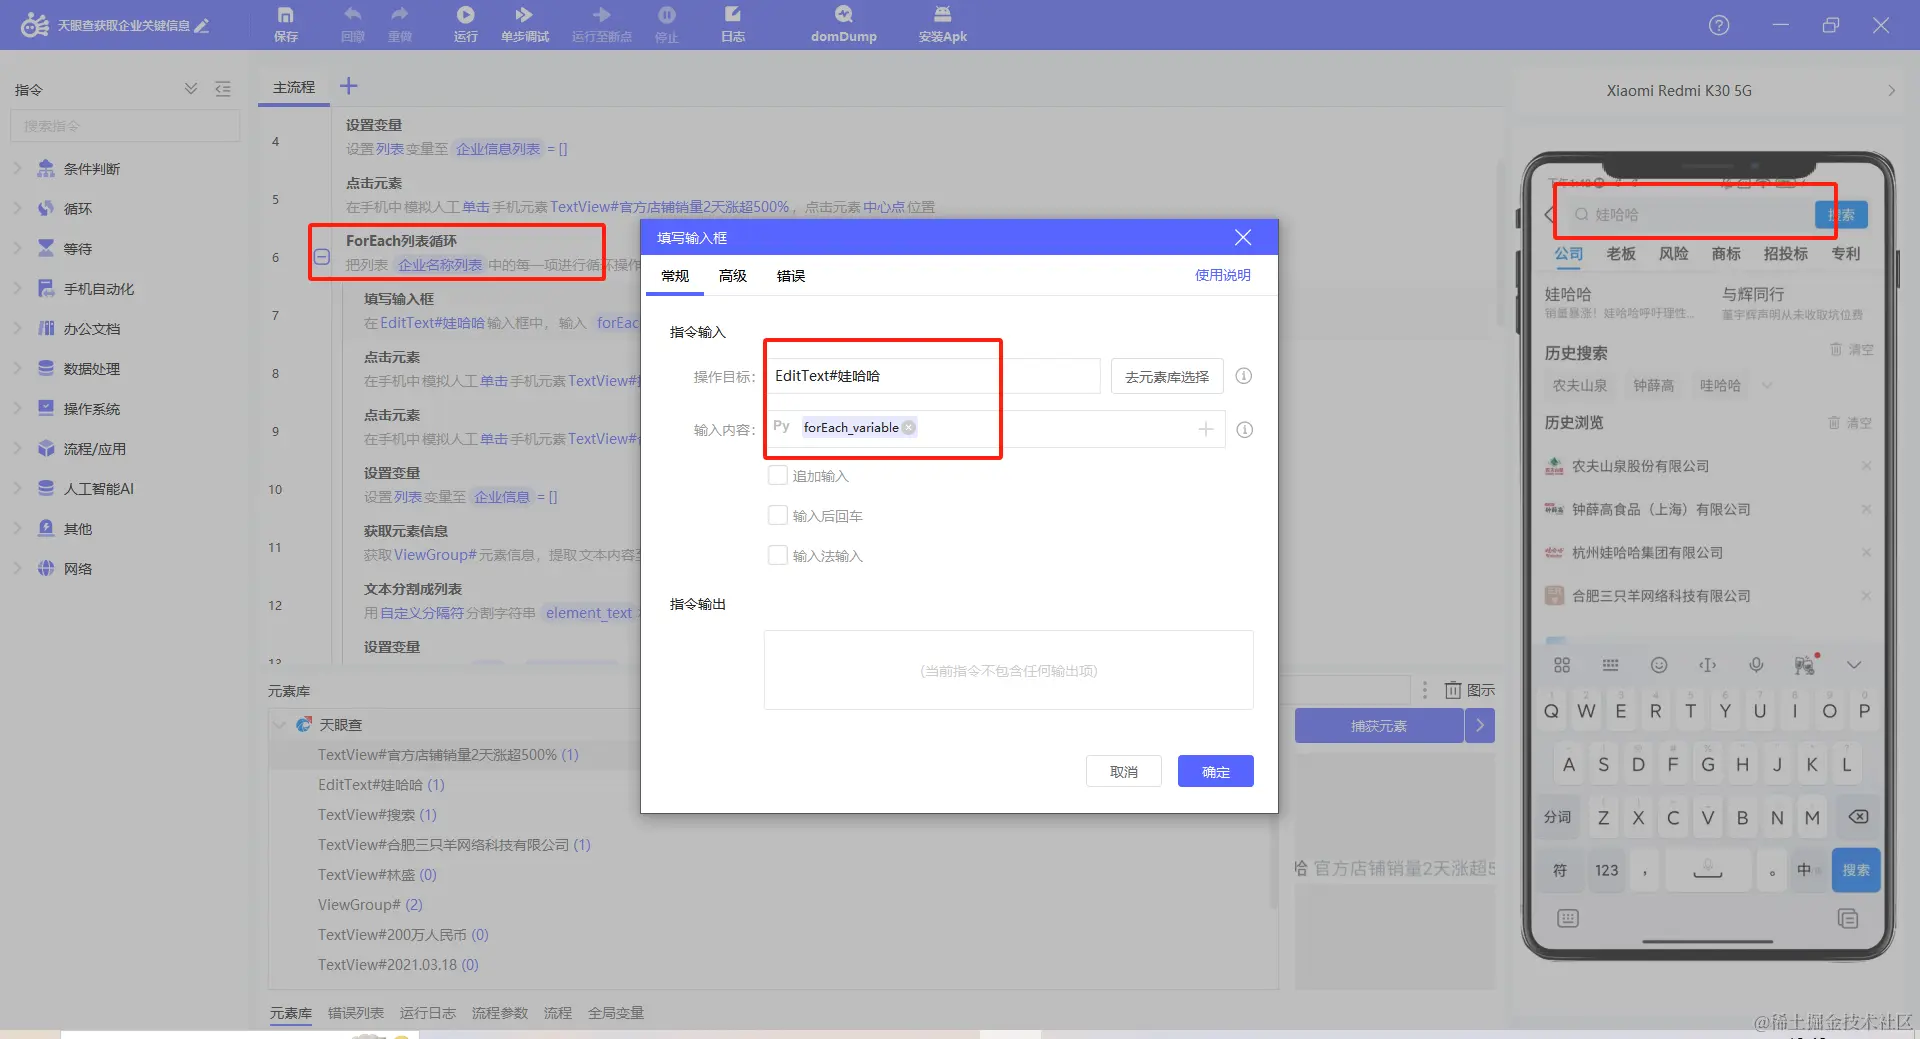Expand the 条件判断 command category

click(x=17, y=168)
